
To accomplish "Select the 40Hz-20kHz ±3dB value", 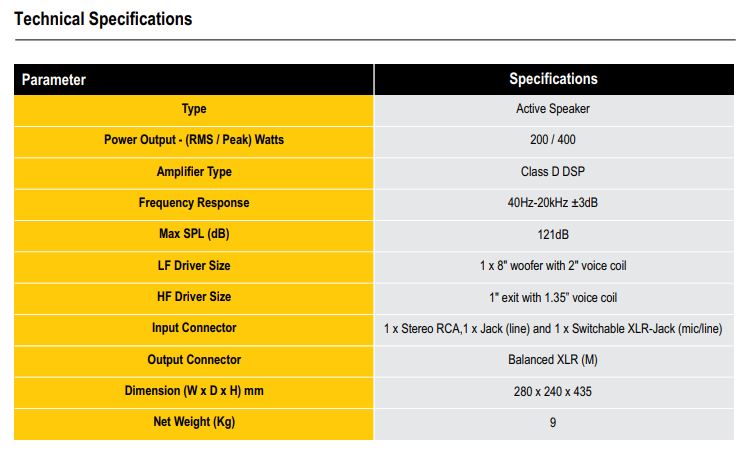I will point(553,203).
